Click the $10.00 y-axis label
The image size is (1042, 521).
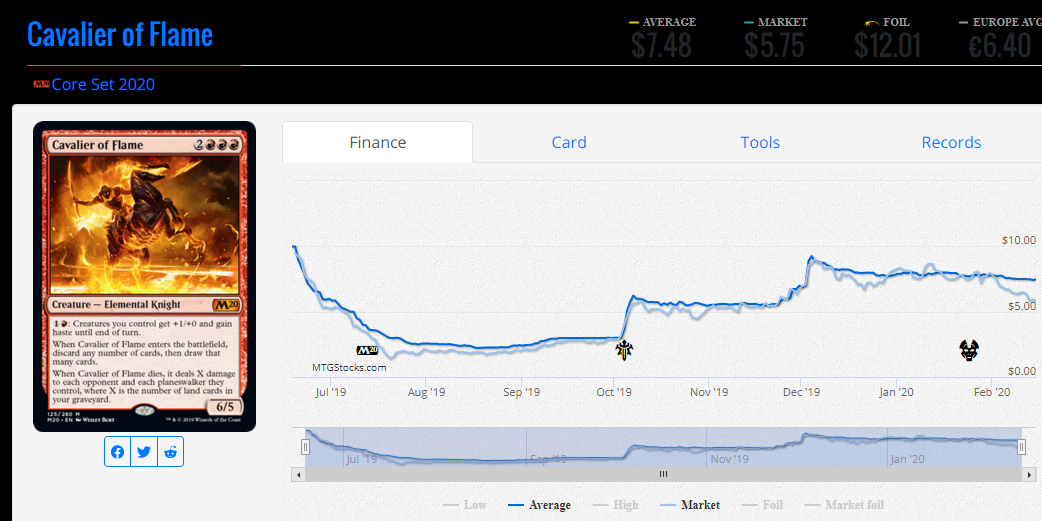pos(1019,240)
